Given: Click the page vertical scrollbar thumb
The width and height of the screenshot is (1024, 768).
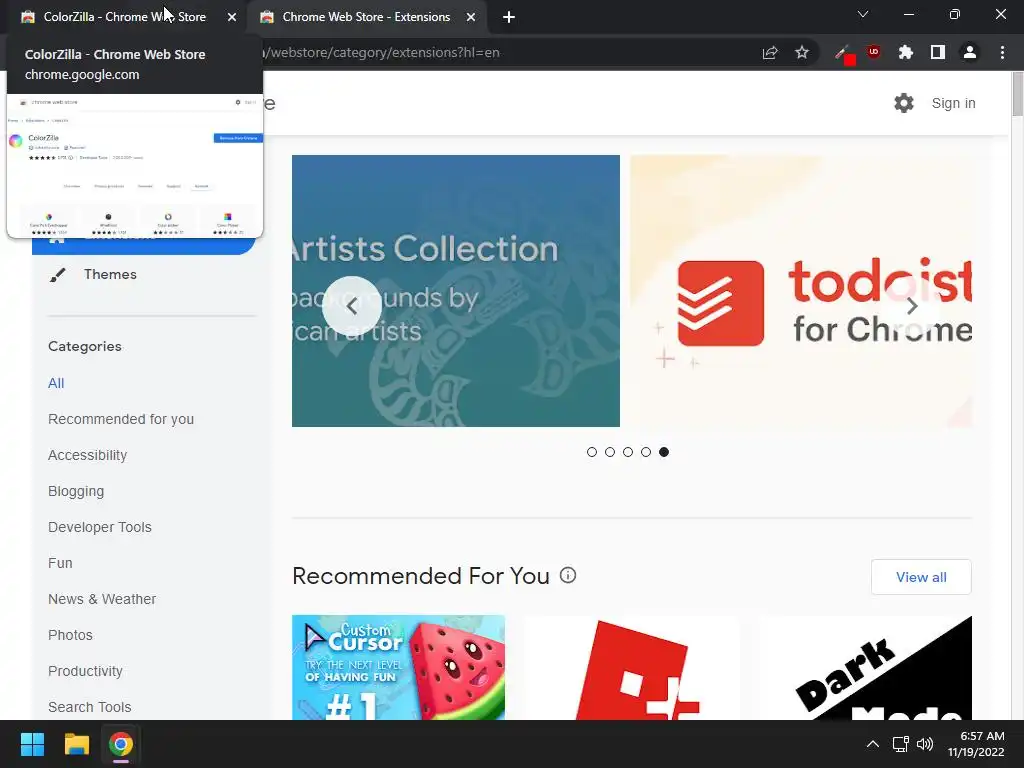Looking at the screenshot, I should pos(1017,94).
